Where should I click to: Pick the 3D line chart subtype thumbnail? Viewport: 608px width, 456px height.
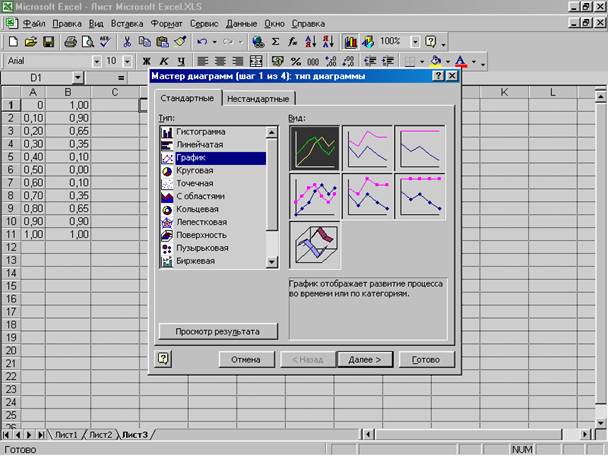pyautogui.click(x=314, y=246)
